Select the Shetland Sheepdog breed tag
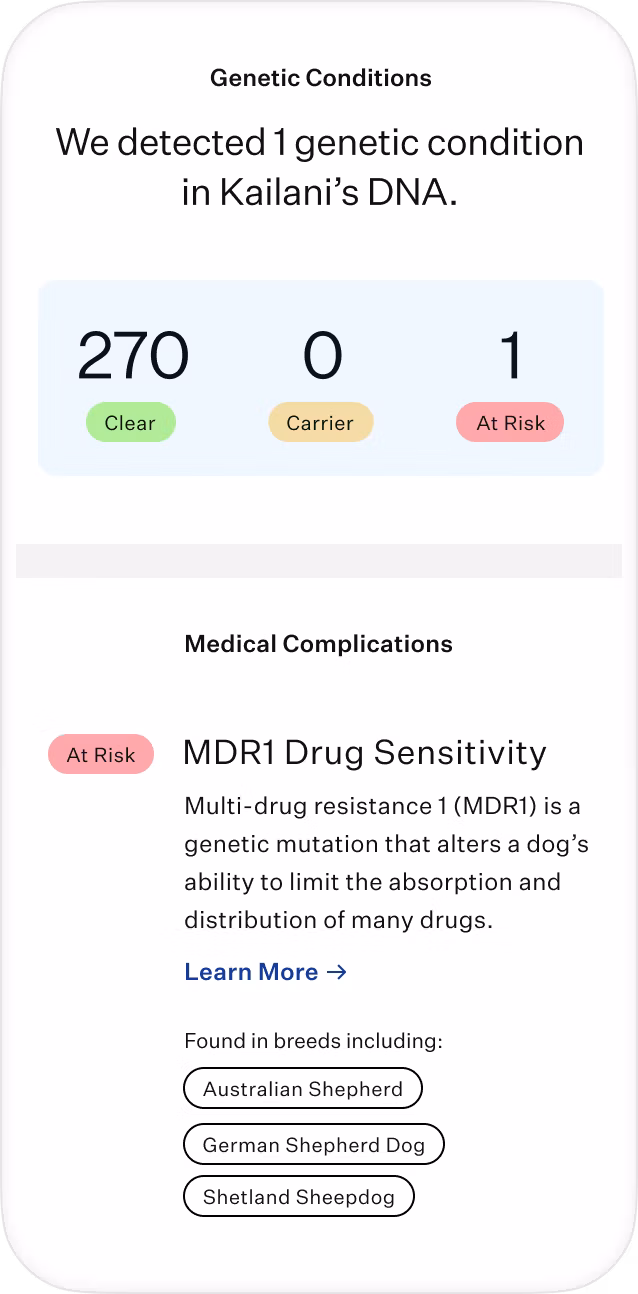Image resolution: width=638 pixels, height=1294 pixels. (299, 1196)
